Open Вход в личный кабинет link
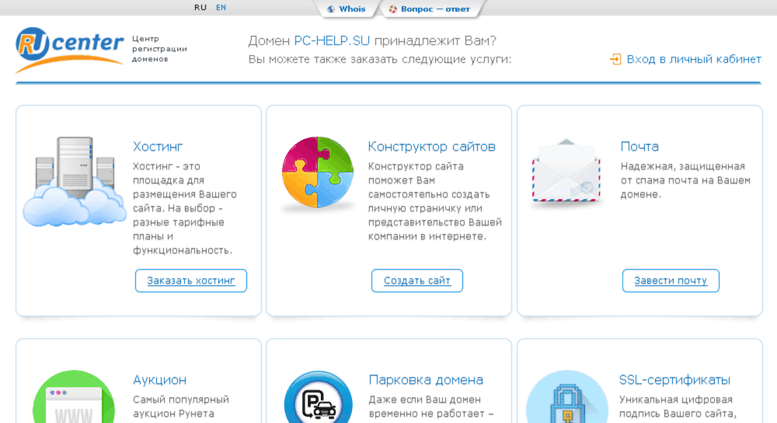The width and height of the screenshot is (777, 423). (694, 59)
